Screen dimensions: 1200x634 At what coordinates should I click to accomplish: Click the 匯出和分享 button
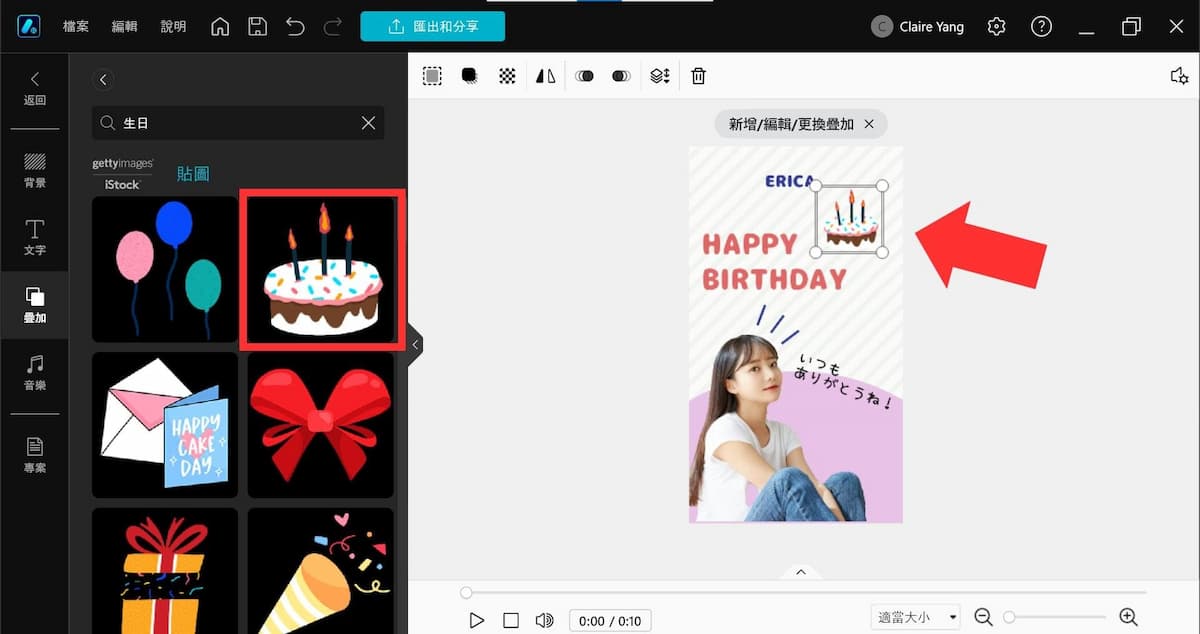[432, 26]
